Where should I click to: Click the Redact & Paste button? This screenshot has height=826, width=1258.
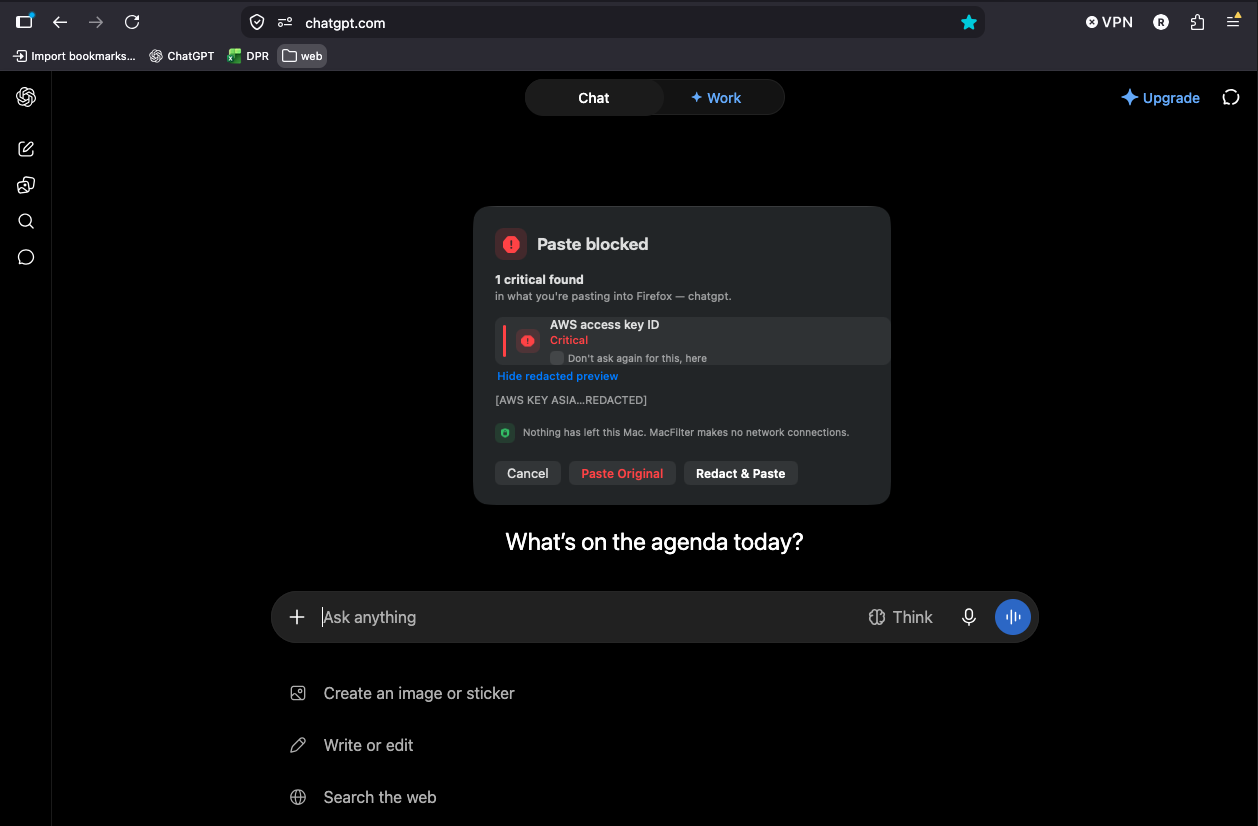pos(741,474)
